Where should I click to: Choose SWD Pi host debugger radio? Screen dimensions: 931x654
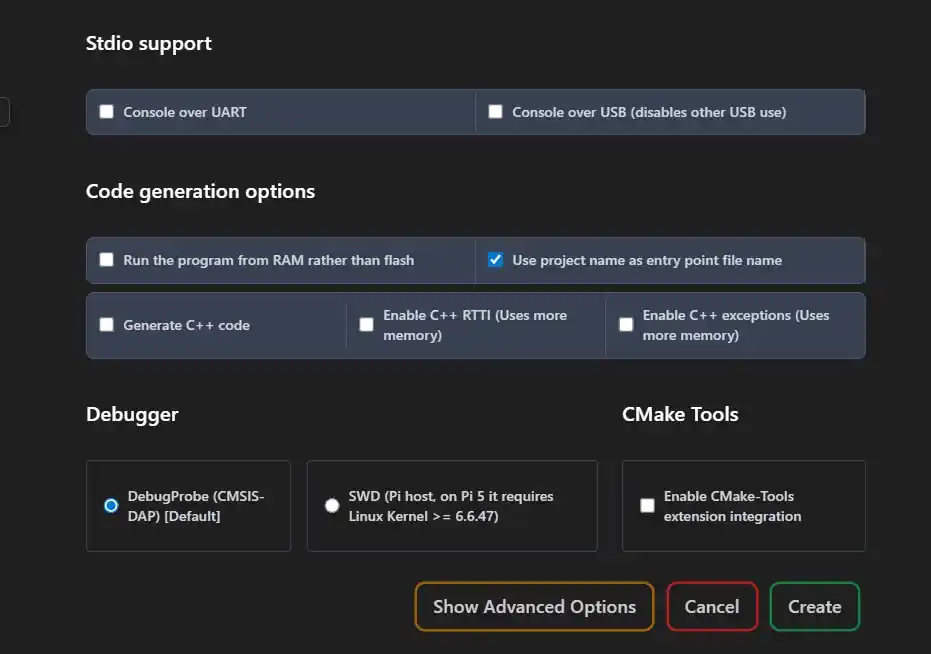pyautogui.click(x=332, y=506)
